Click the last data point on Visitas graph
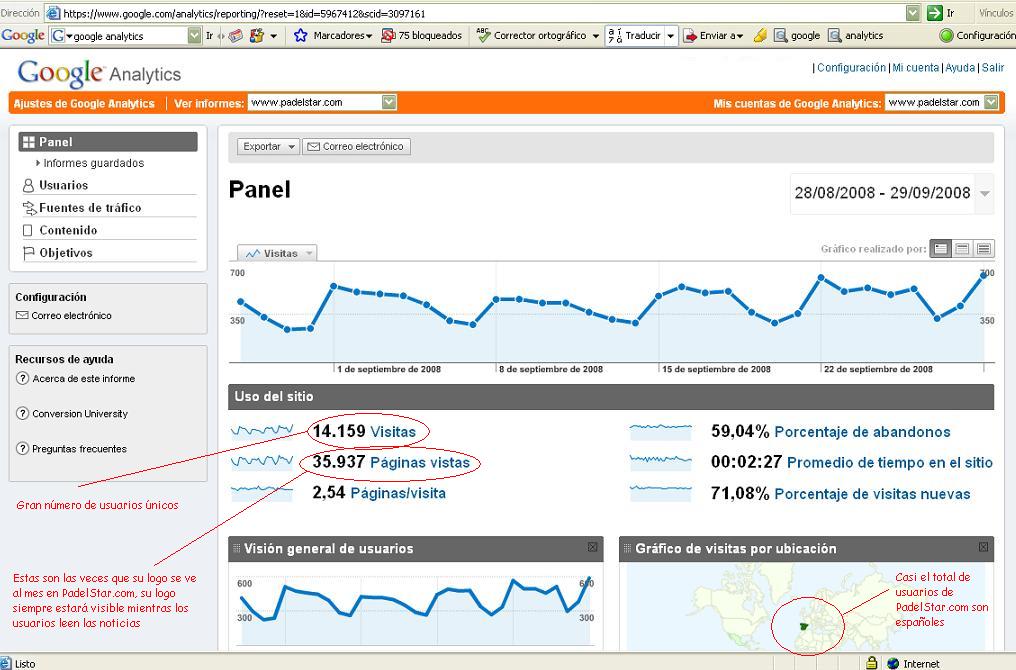This screenshot has height=670, width=1016. click(x=984, y=275)
